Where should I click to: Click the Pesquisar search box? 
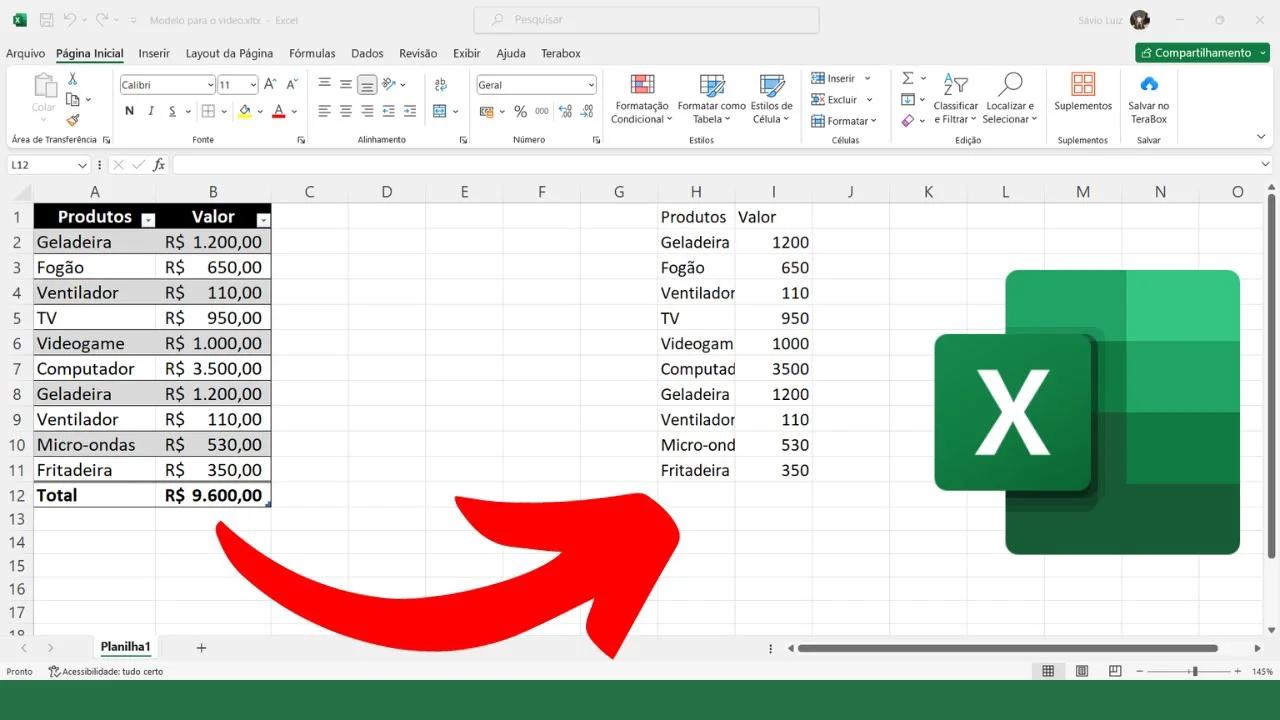[x=646, y=20]
